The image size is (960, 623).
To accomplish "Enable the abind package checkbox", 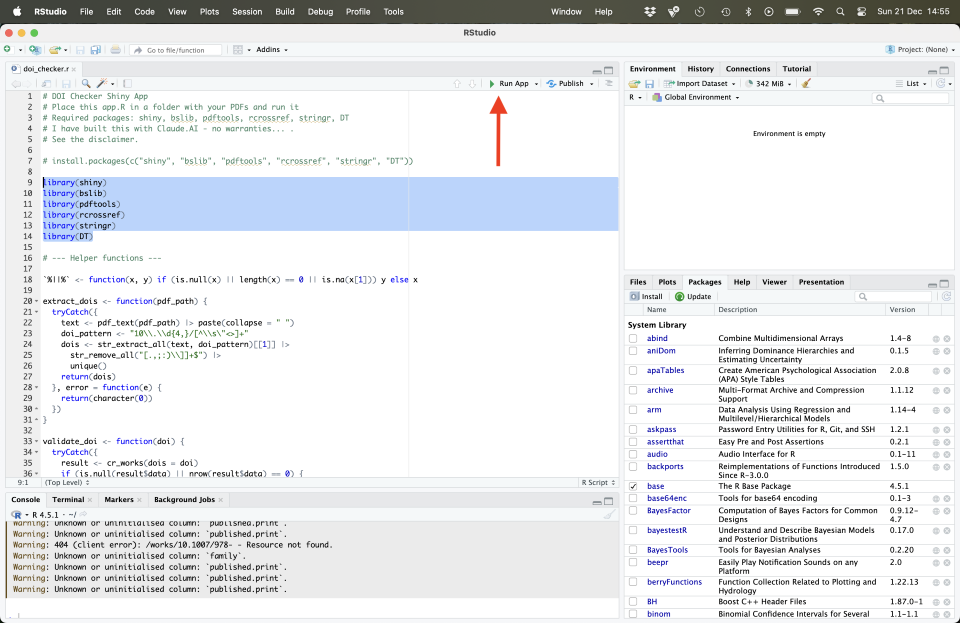I will click(633, 339).
